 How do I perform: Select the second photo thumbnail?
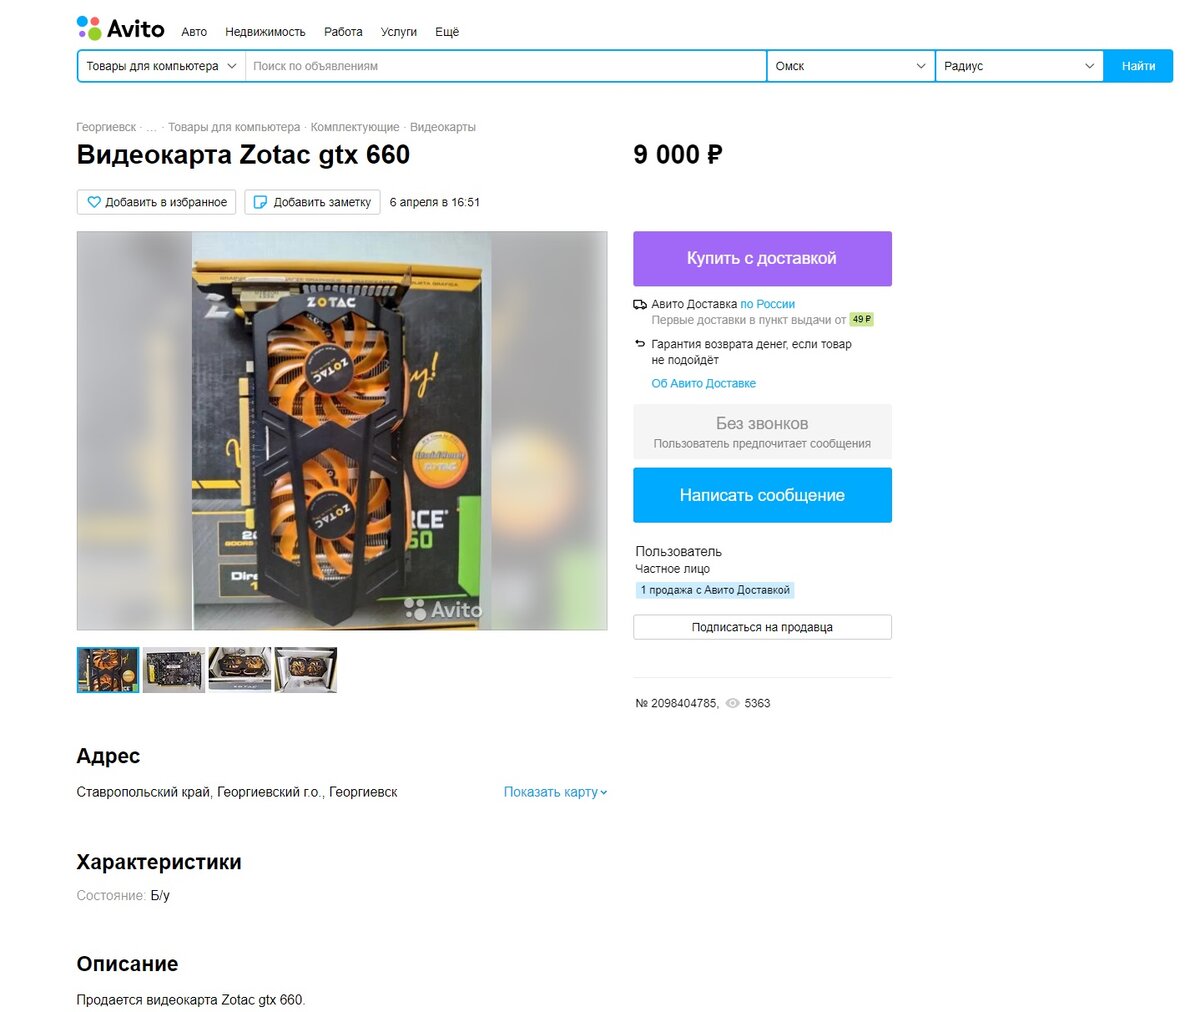pyautogui.click(x=174, y=670)
